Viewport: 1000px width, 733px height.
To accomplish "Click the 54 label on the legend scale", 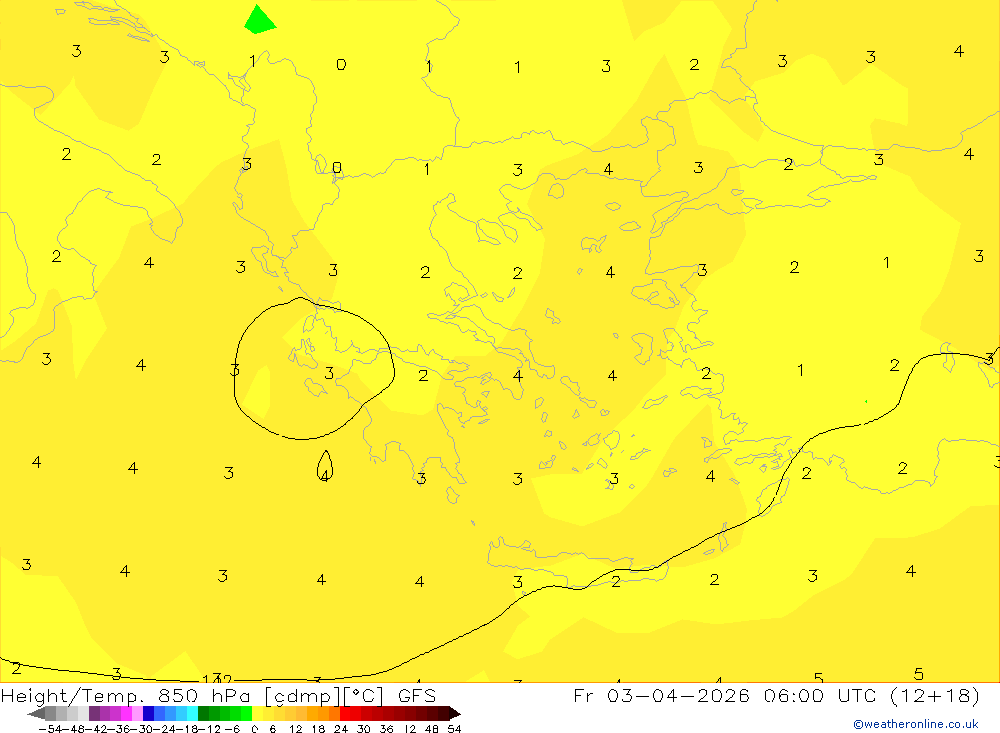I will coord(454,729).
